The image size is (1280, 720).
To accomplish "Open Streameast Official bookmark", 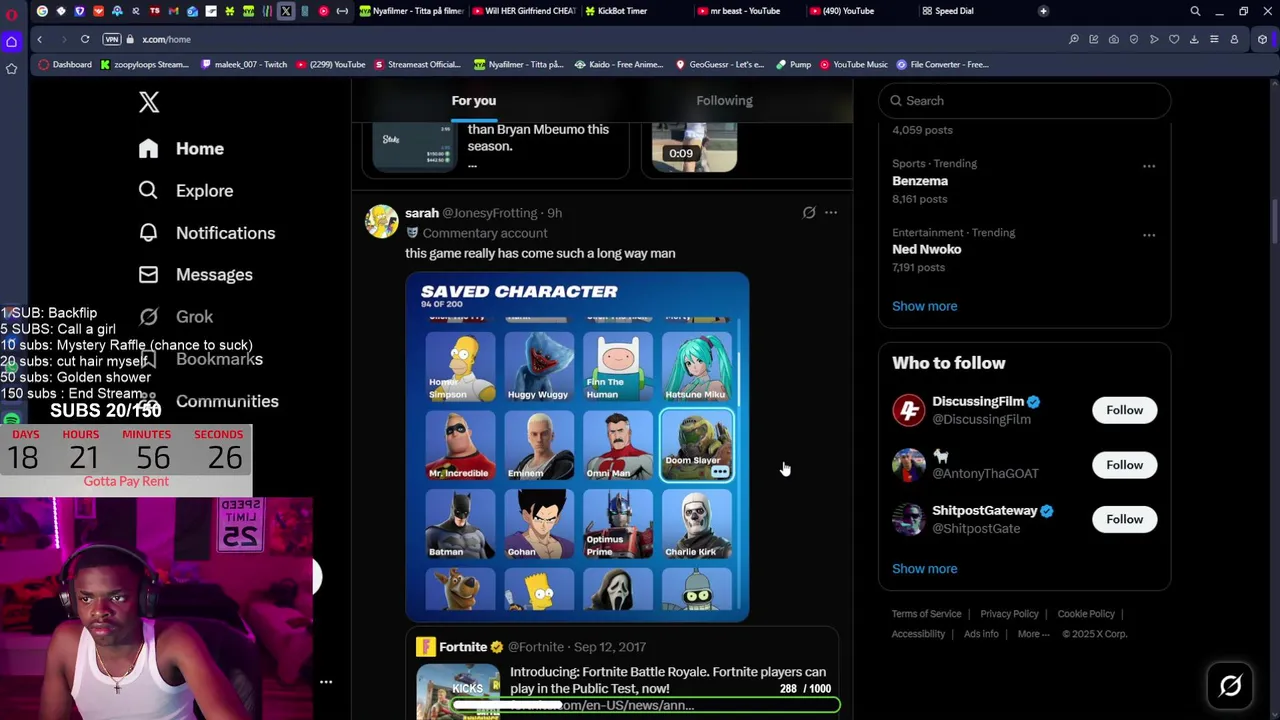I will point(418,64).
